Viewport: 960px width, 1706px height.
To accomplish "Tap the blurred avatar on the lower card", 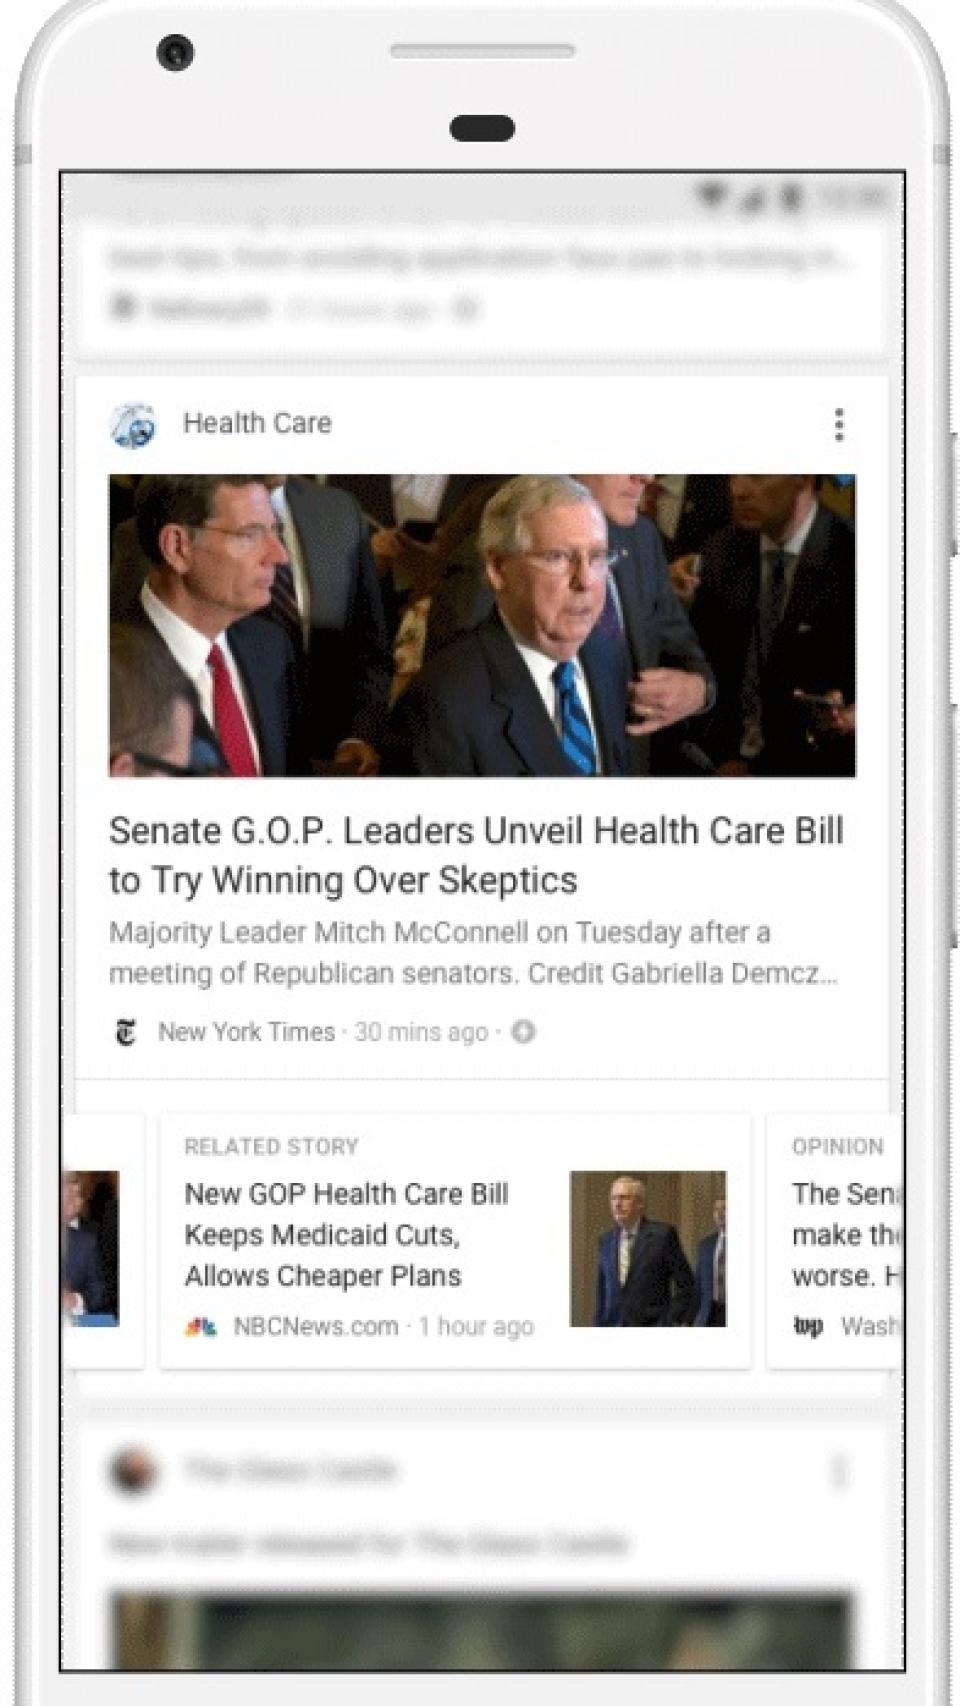I will 133,1471.
